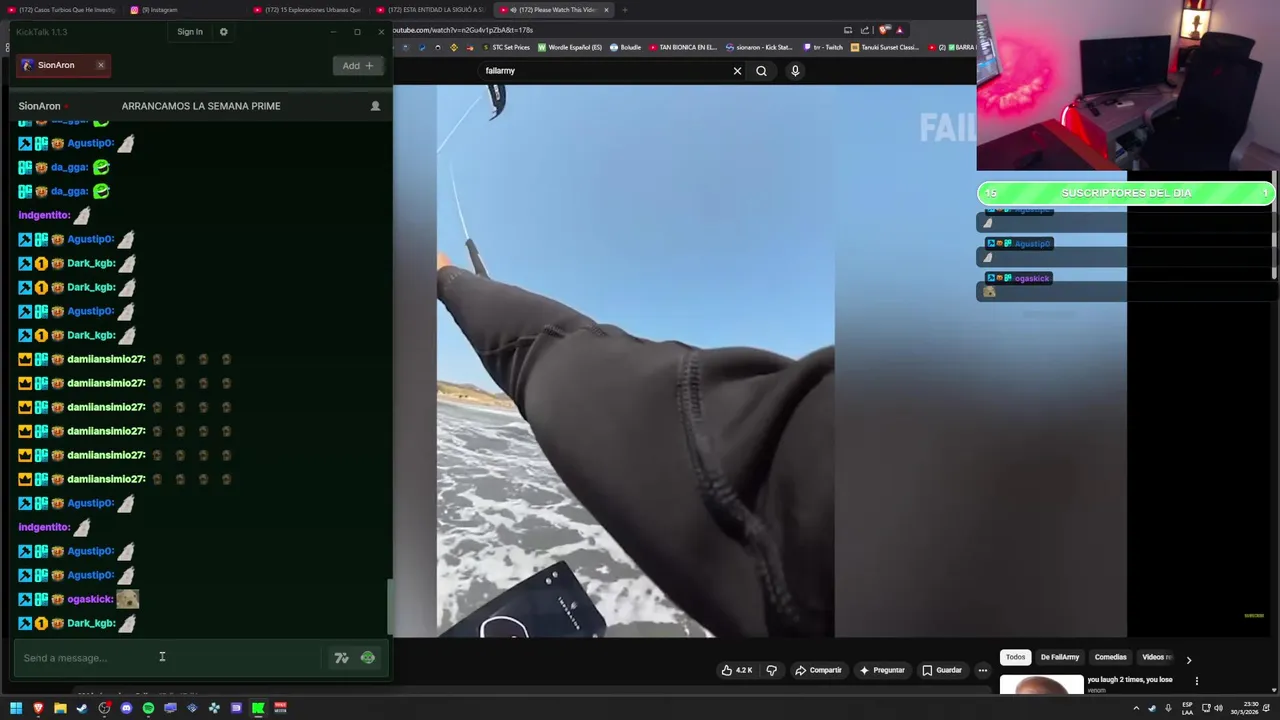
Task: Open options menu for recommended video
Action: click(1196, 681)
